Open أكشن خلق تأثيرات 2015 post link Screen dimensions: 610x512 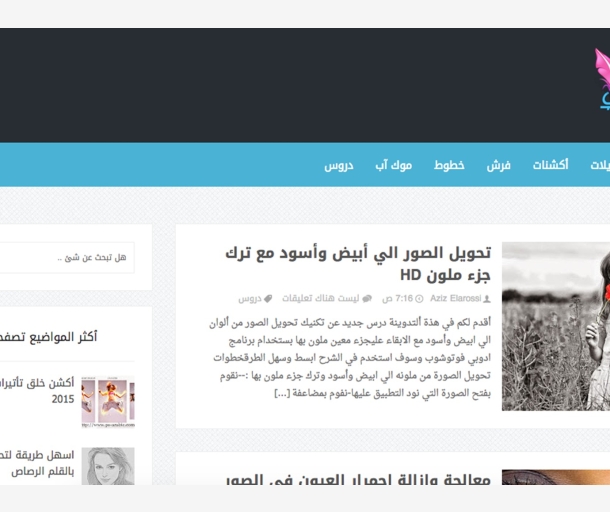tap(37, 391)
